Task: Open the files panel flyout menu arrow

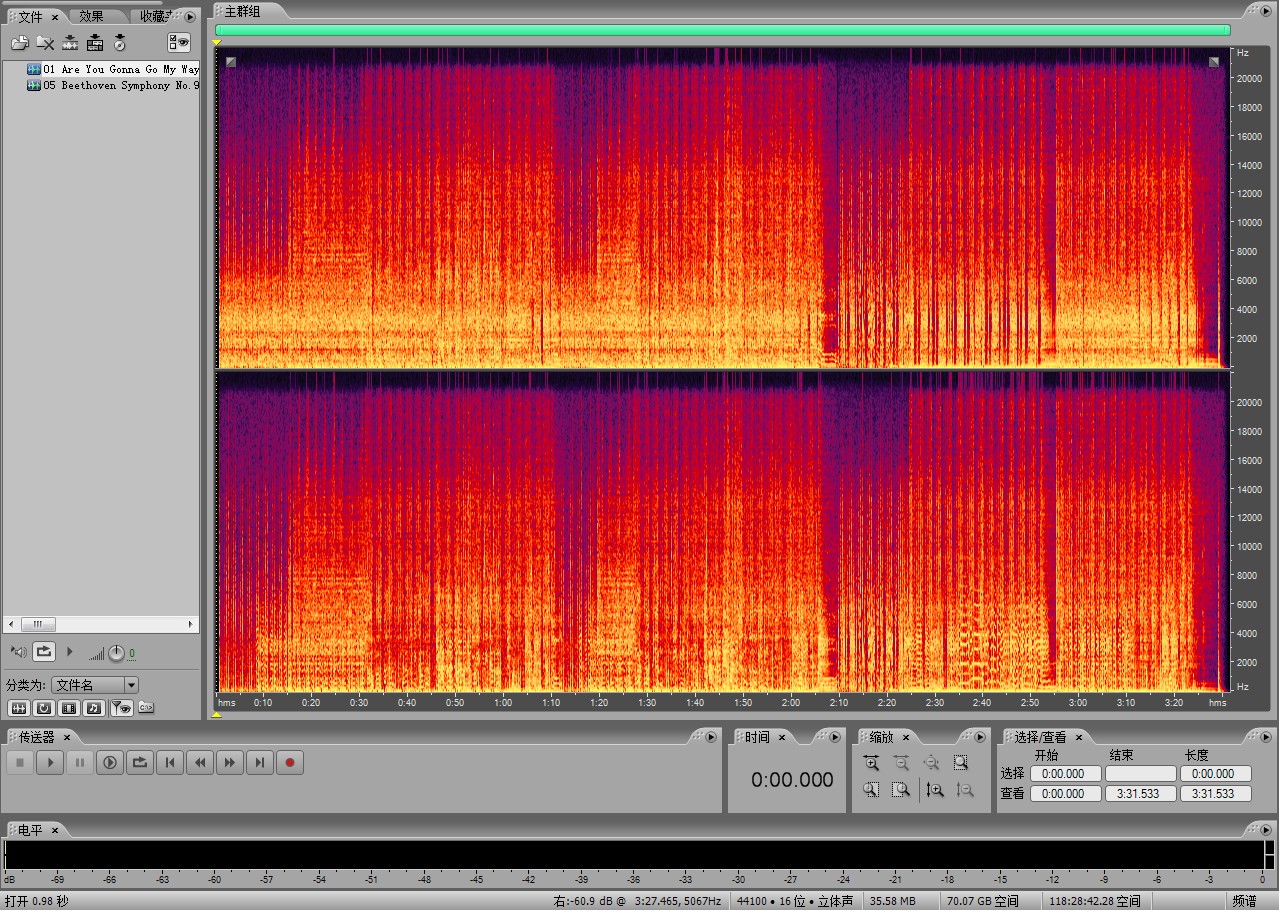Action: [190, 16]
